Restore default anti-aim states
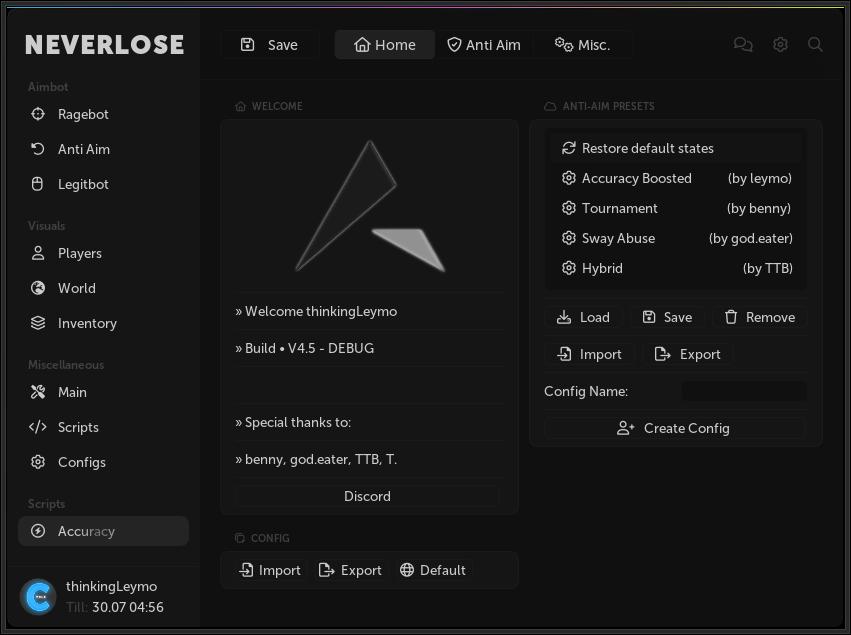The width and height of the screenshot is (851, 635). tap(646, 147)
